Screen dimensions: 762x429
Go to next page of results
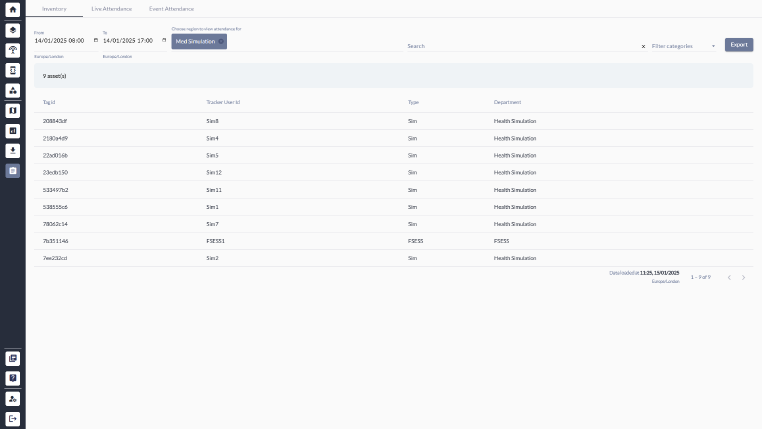tap(743, 277)
